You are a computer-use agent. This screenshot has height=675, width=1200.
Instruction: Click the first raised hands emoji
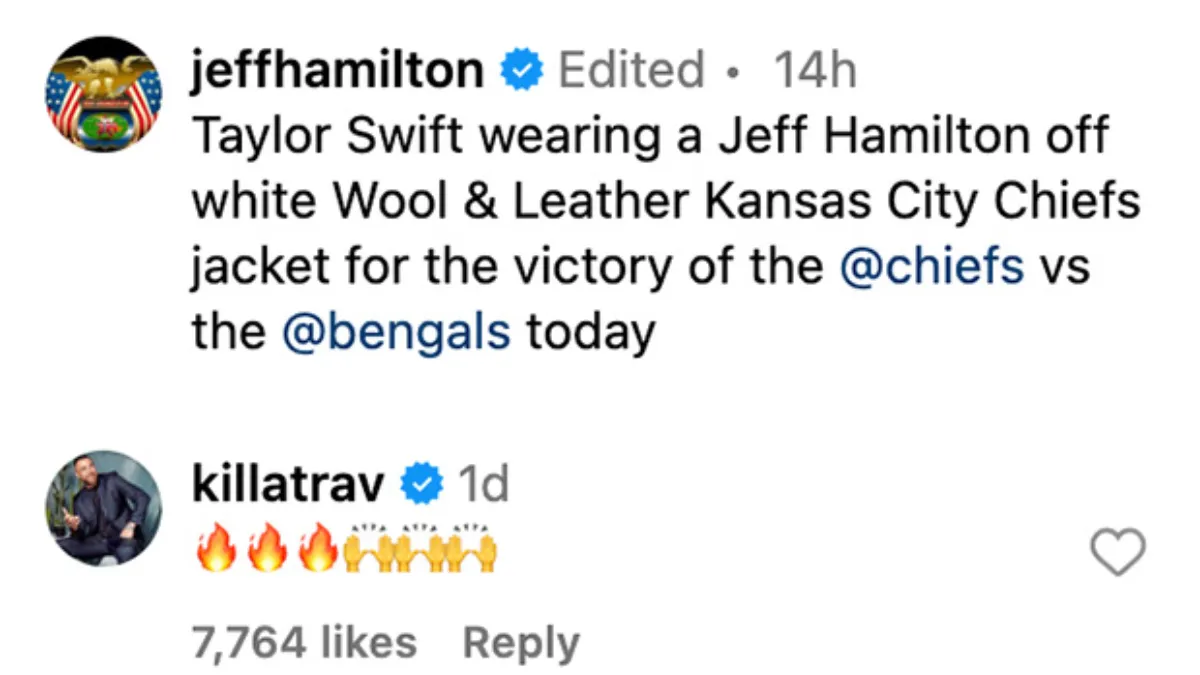[x=367, y=548]
